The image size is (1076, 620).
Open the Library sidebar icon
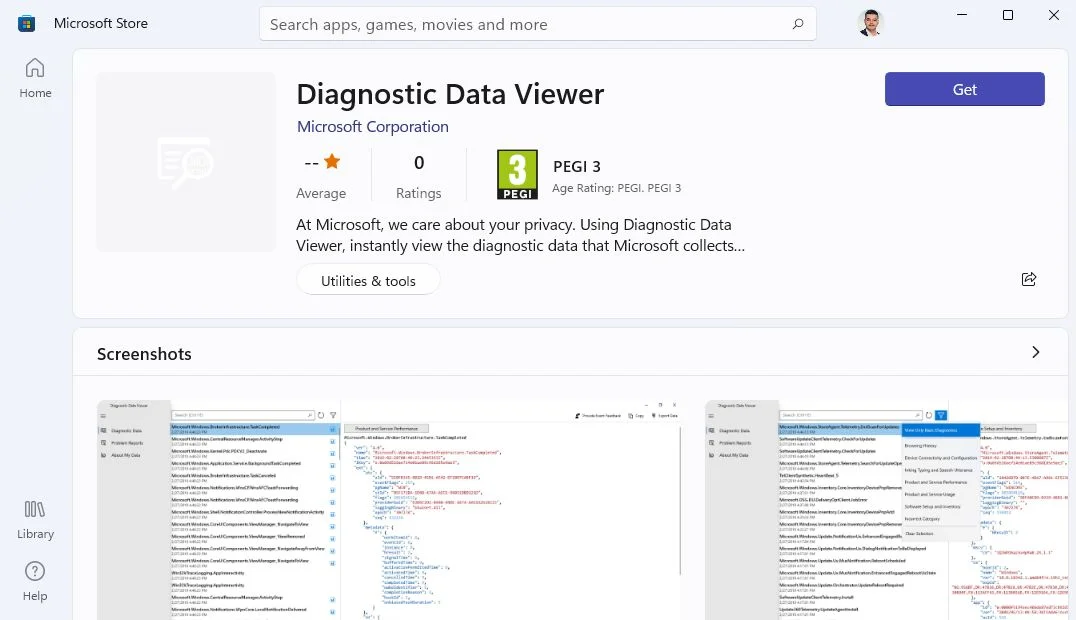click(35, 519)
